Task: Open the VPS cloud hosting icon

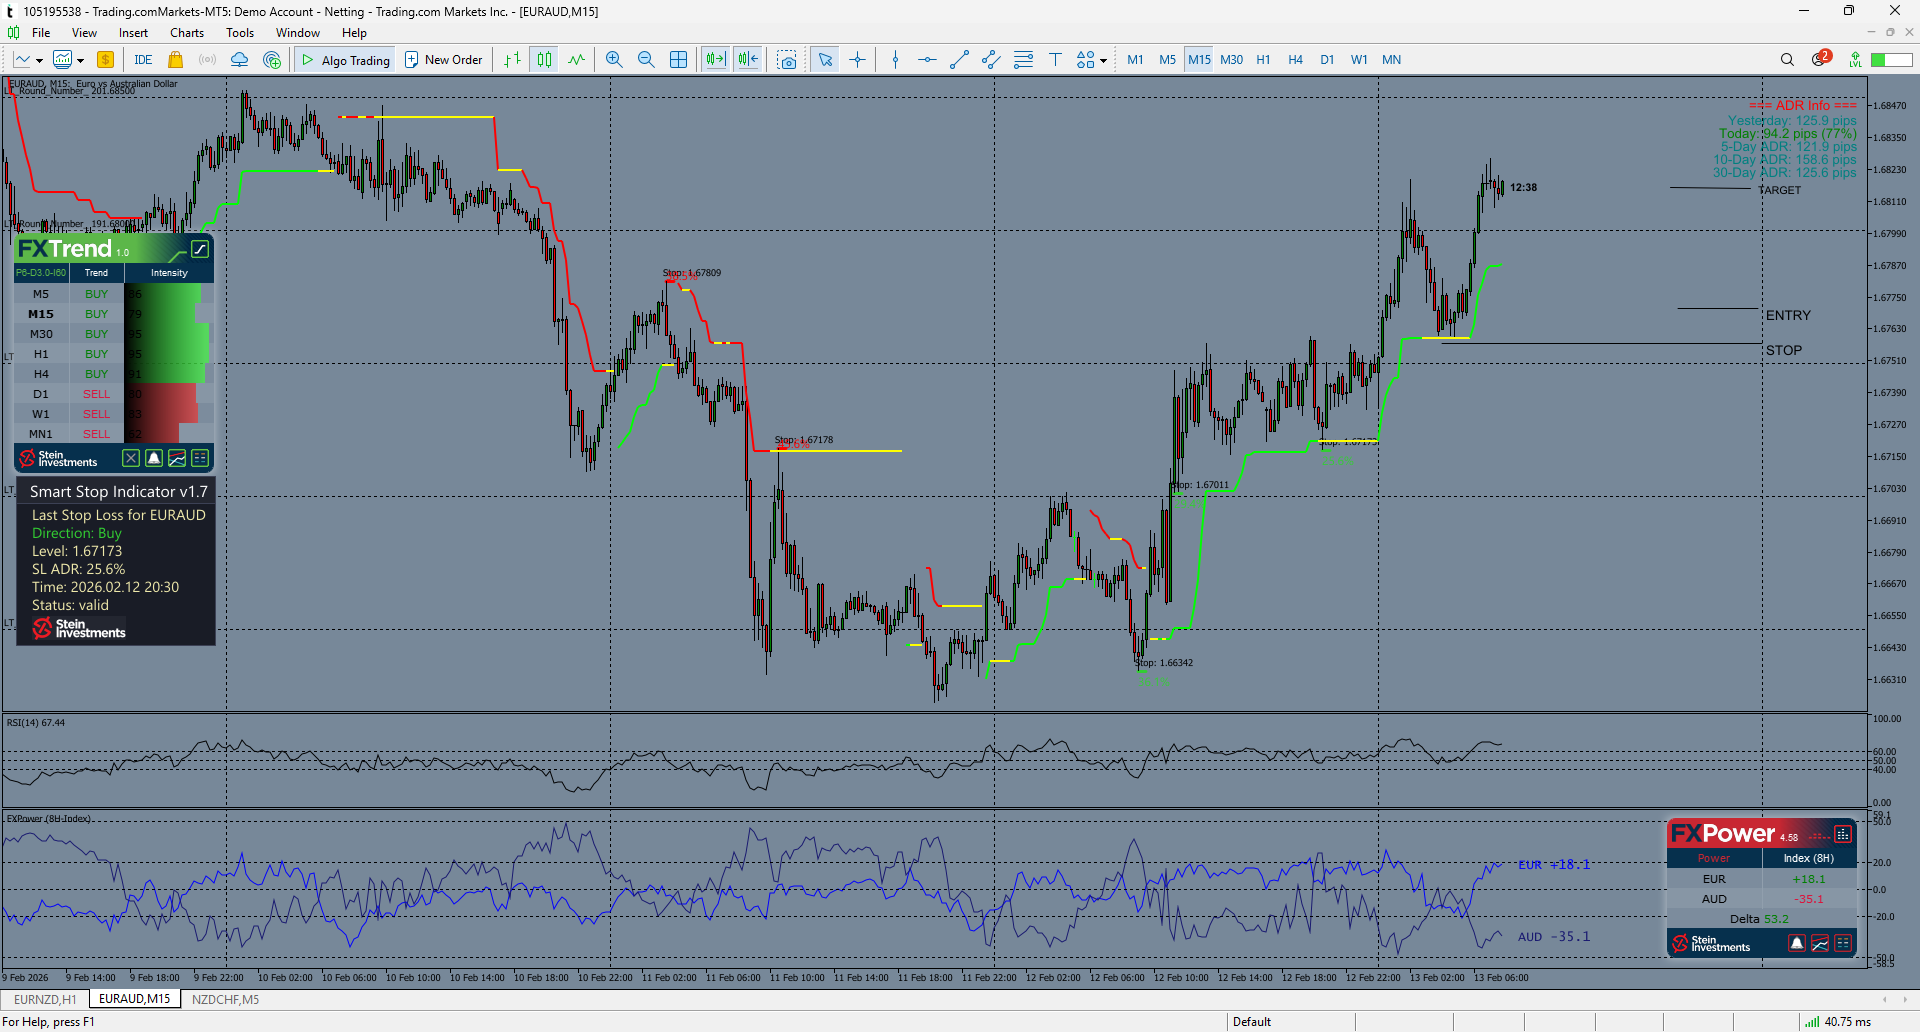Action: click(239, 60)
